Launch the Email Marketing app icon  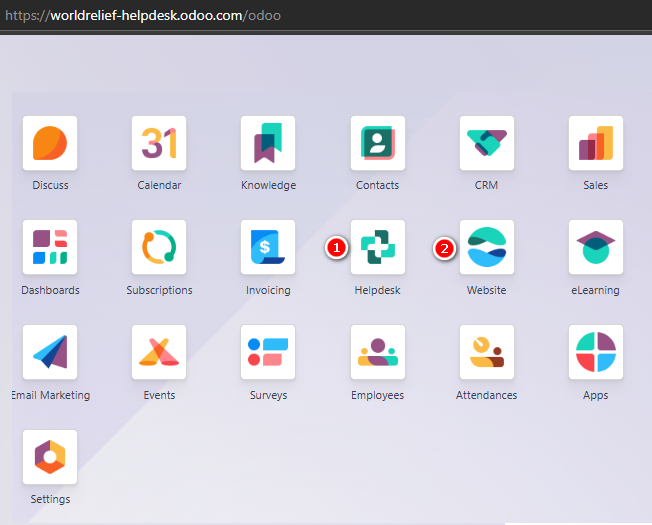click(x=50, y=352)
